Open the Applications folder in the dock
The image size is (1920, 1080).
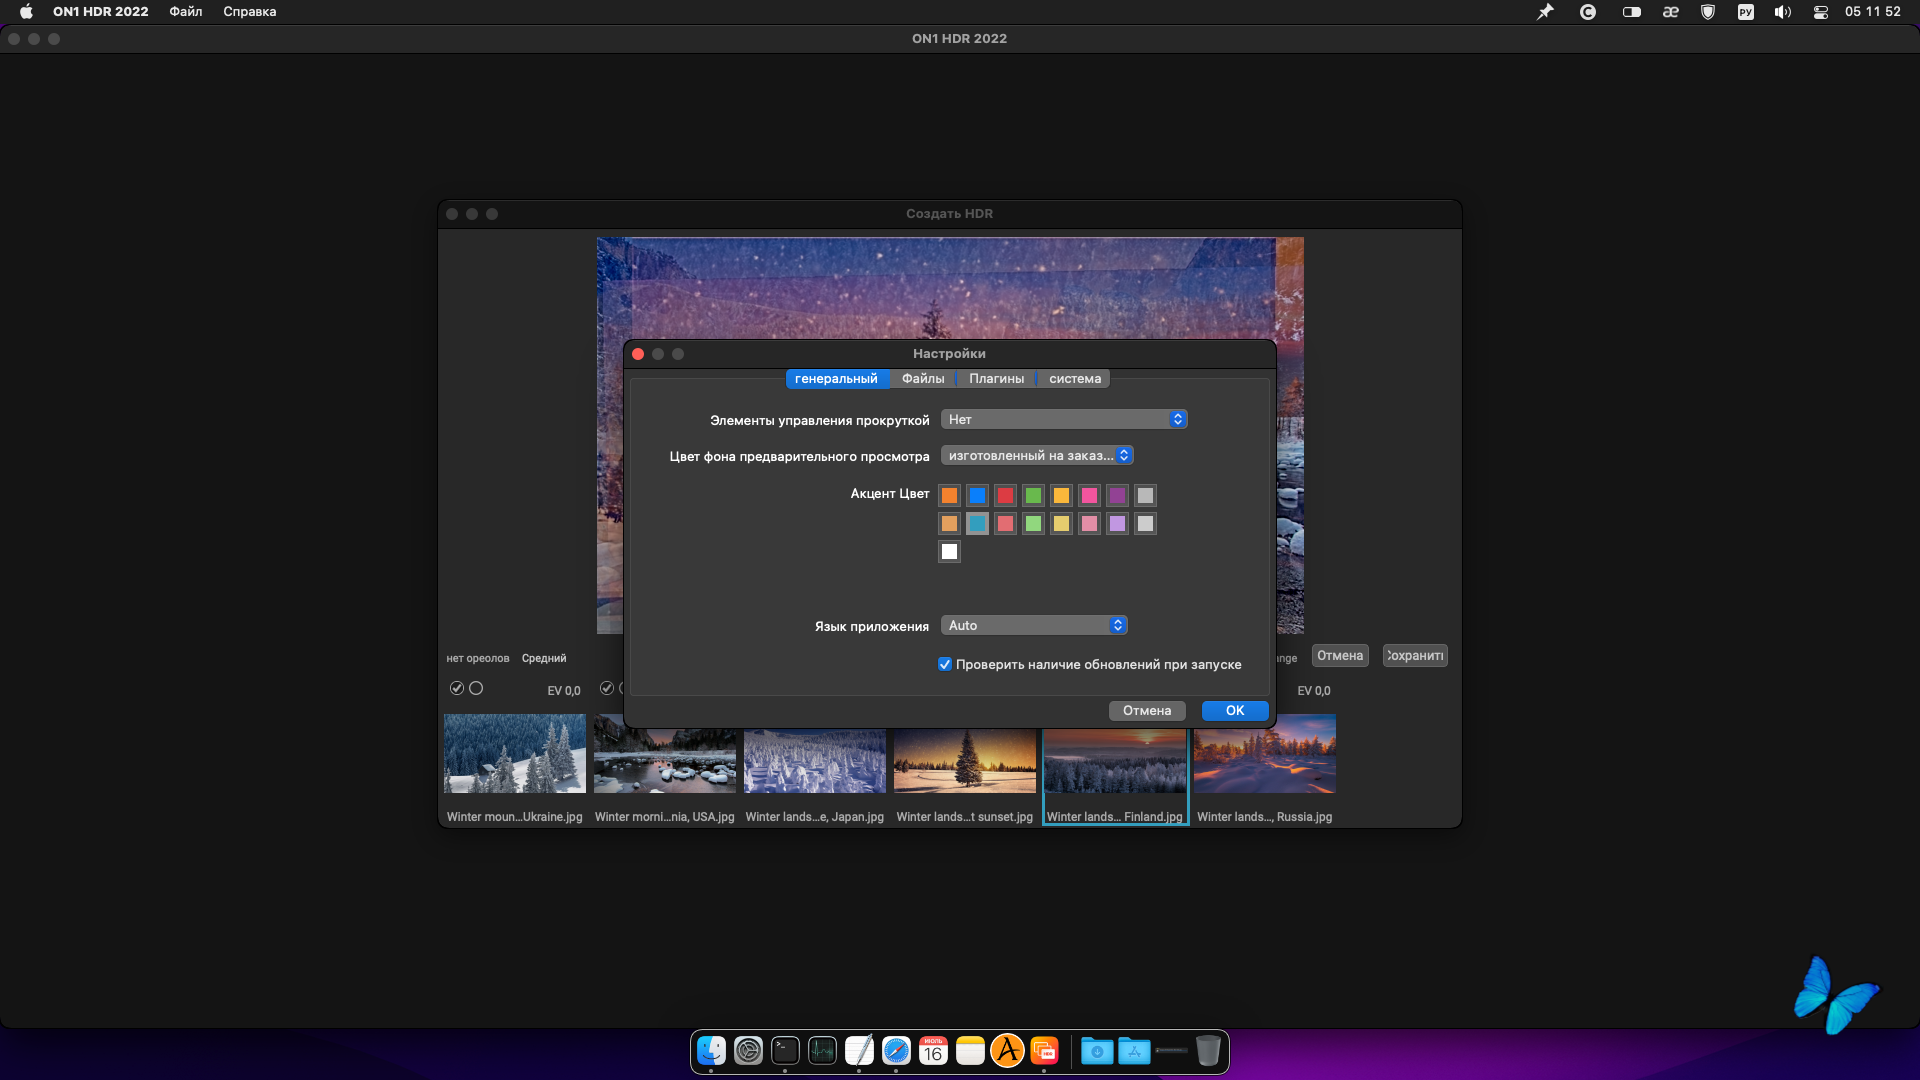click(1134, 1051)
